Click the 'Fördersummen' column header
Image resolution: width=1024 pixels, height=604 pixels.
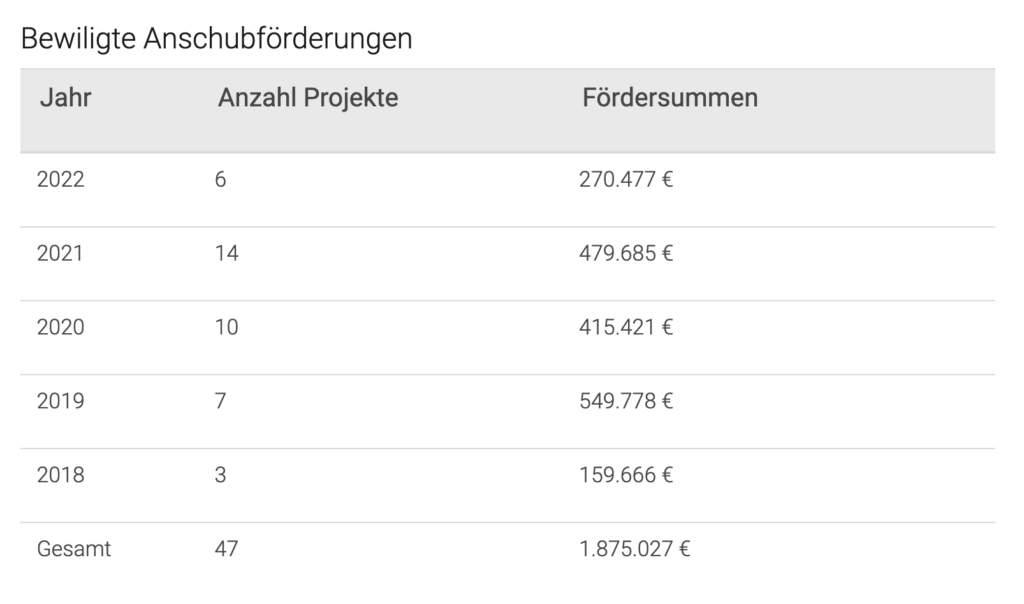(x=670, y=98)
